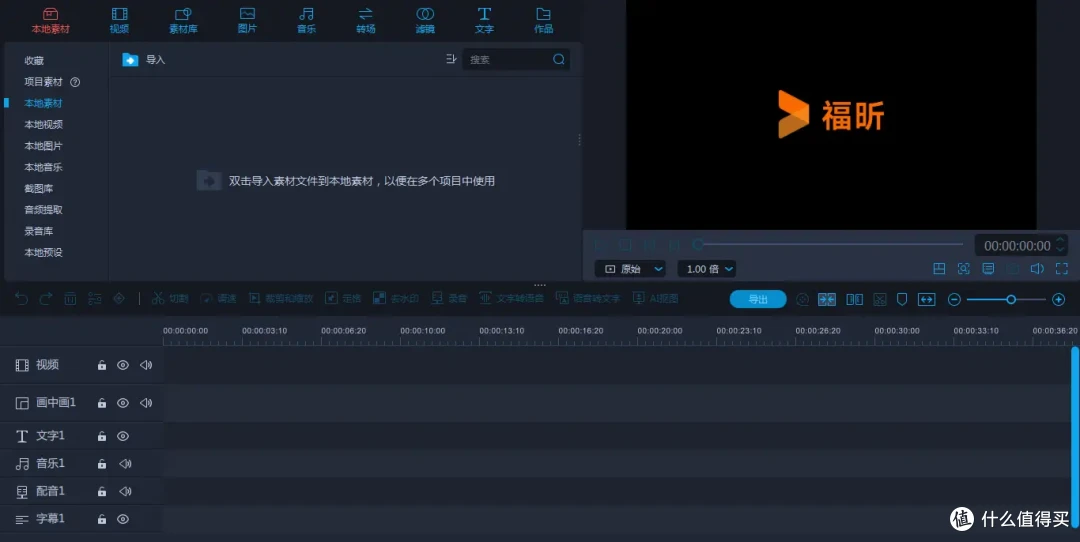Switch to the 滤镜 filters tab
Screen dimensions: 1080x542
(425, 21)
